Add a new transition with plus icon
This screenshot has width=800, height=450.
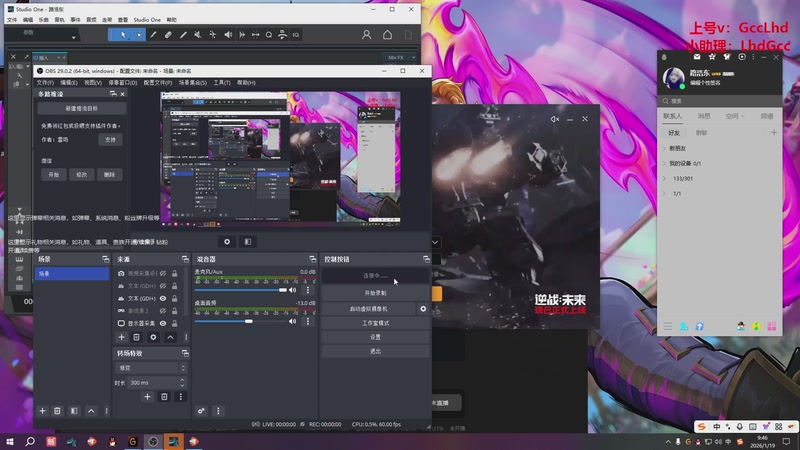pyautogui.click(x=147, y=397)
